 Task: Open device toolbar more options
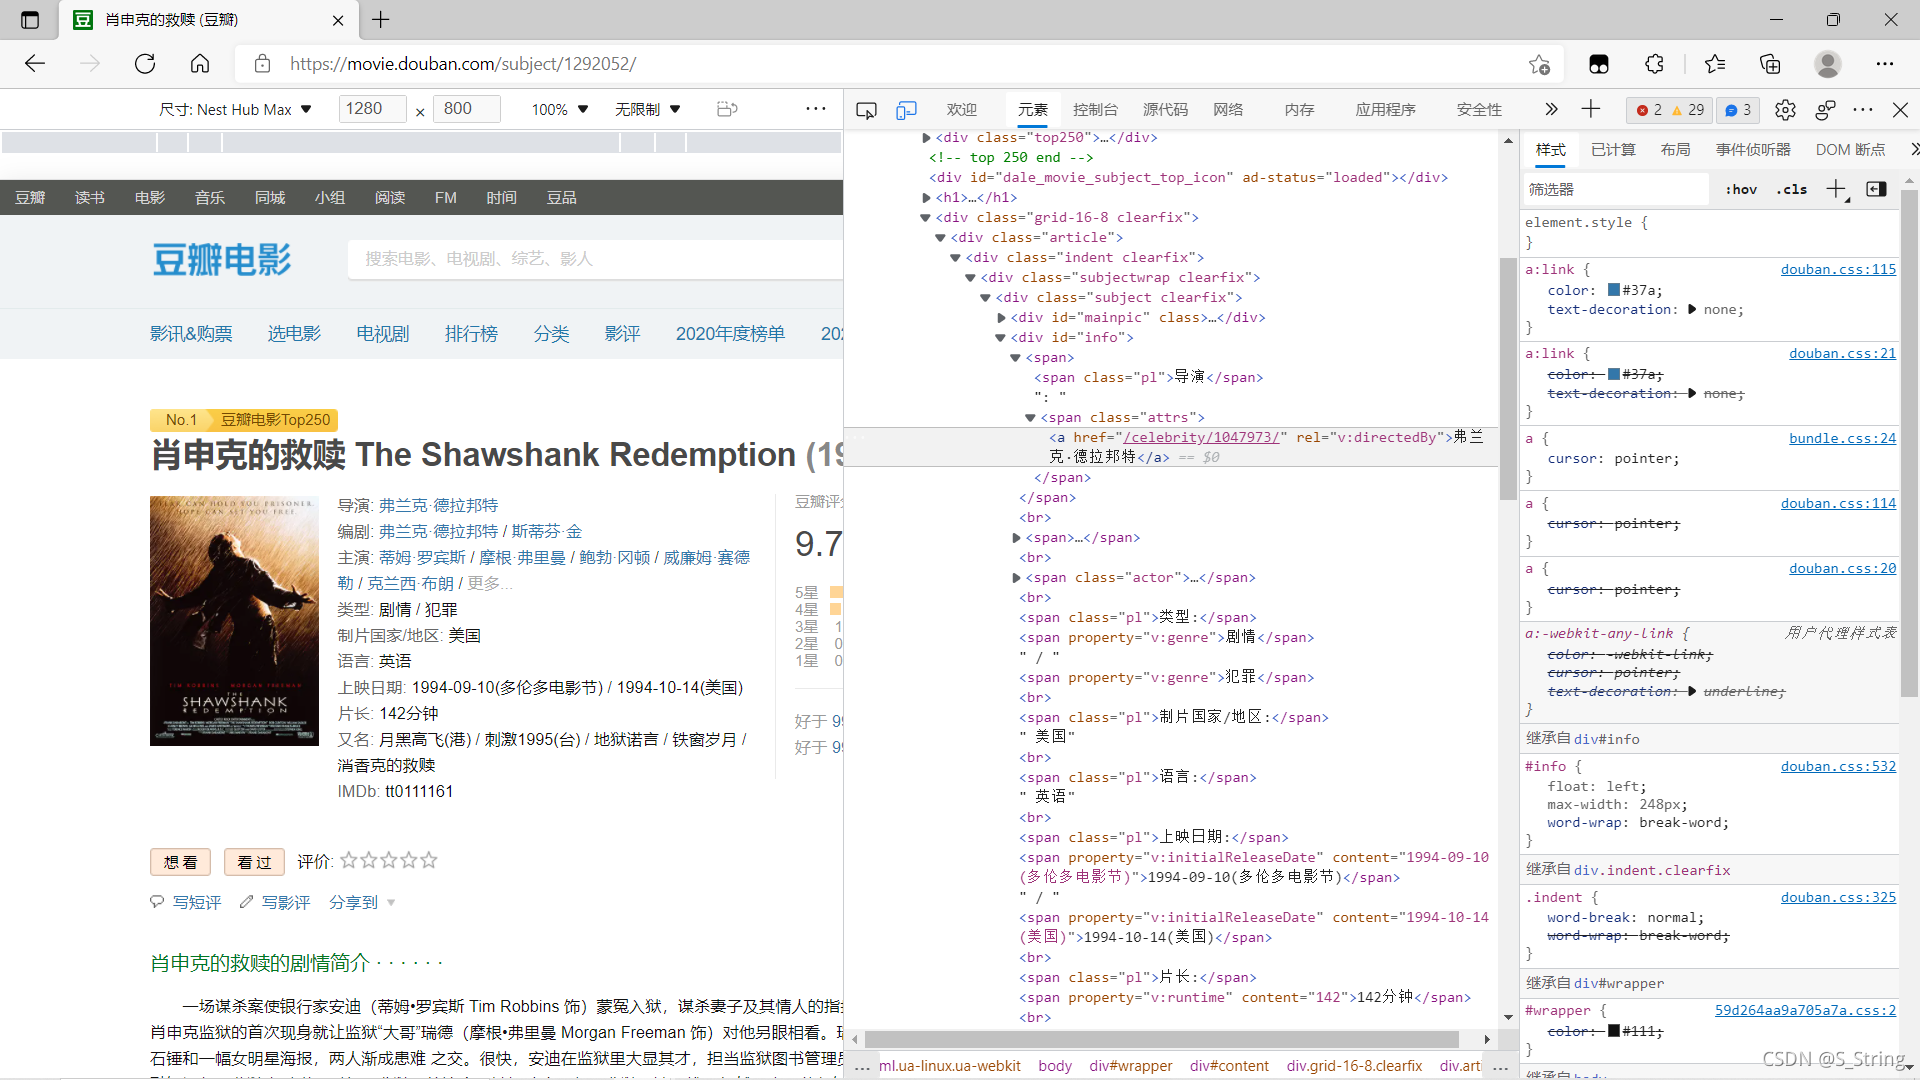(816, 109)
